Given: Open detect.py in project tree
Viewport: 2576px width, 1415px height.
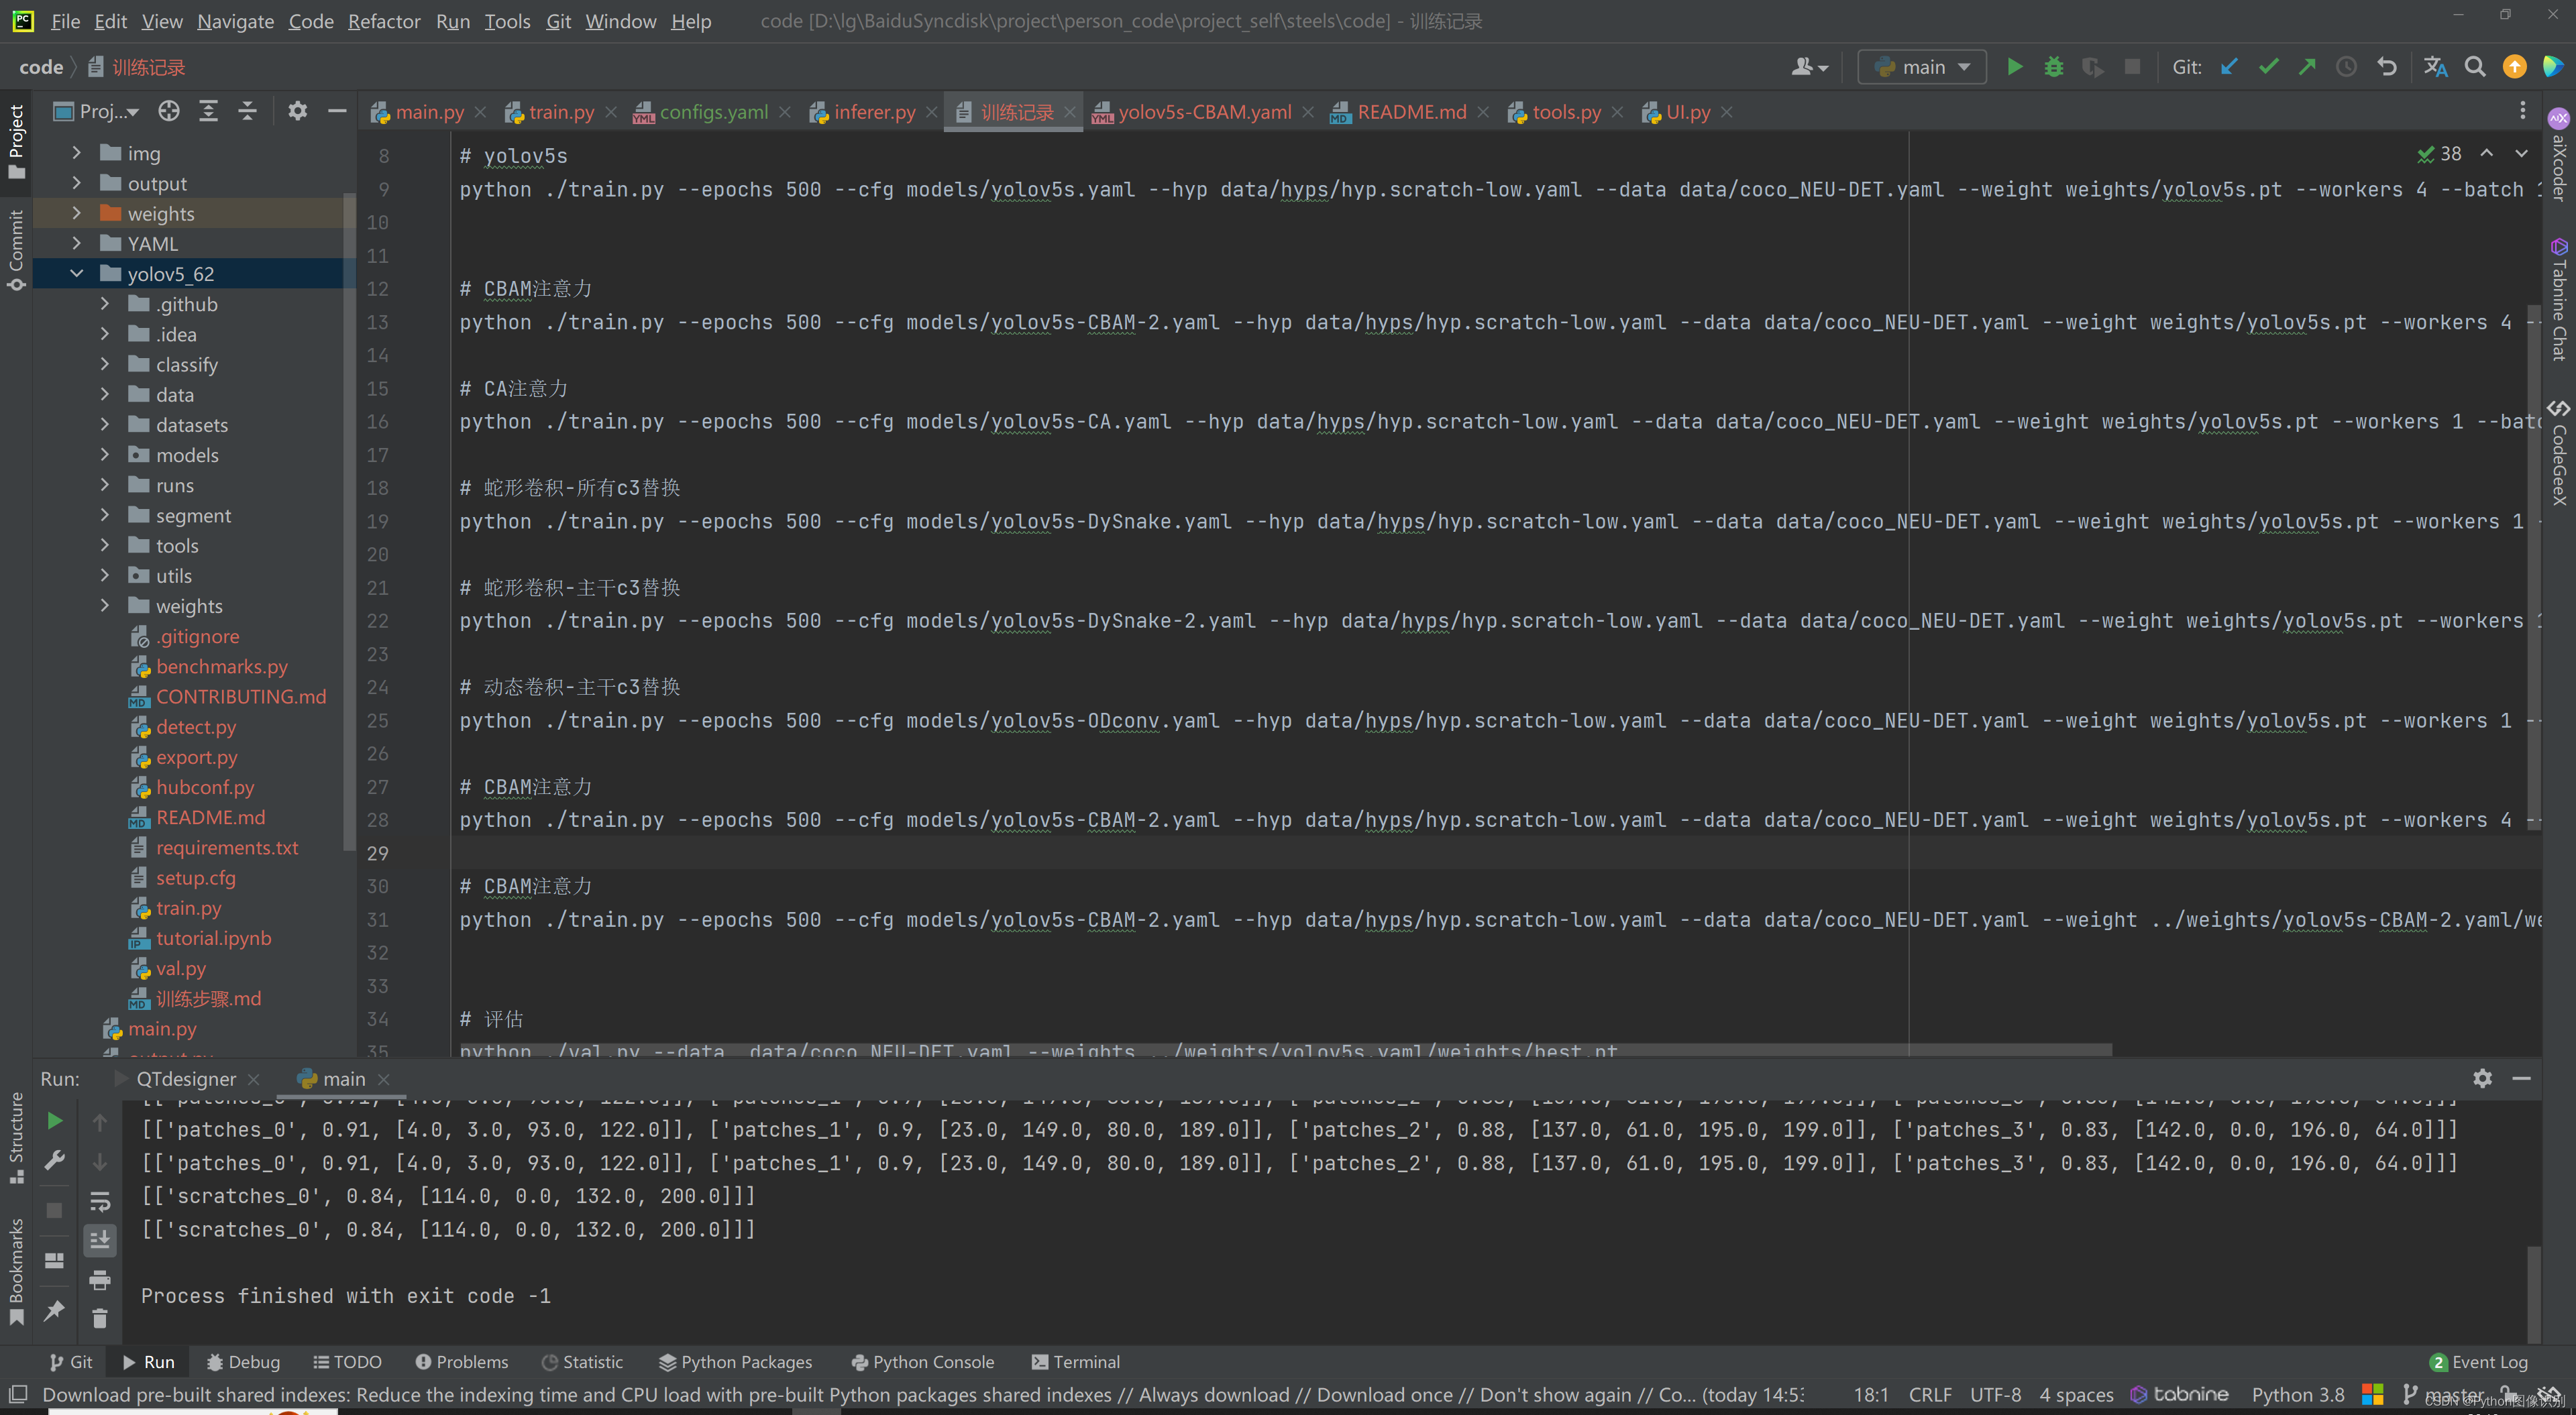Looking at the screenshot, I should [x=195, y=727].
